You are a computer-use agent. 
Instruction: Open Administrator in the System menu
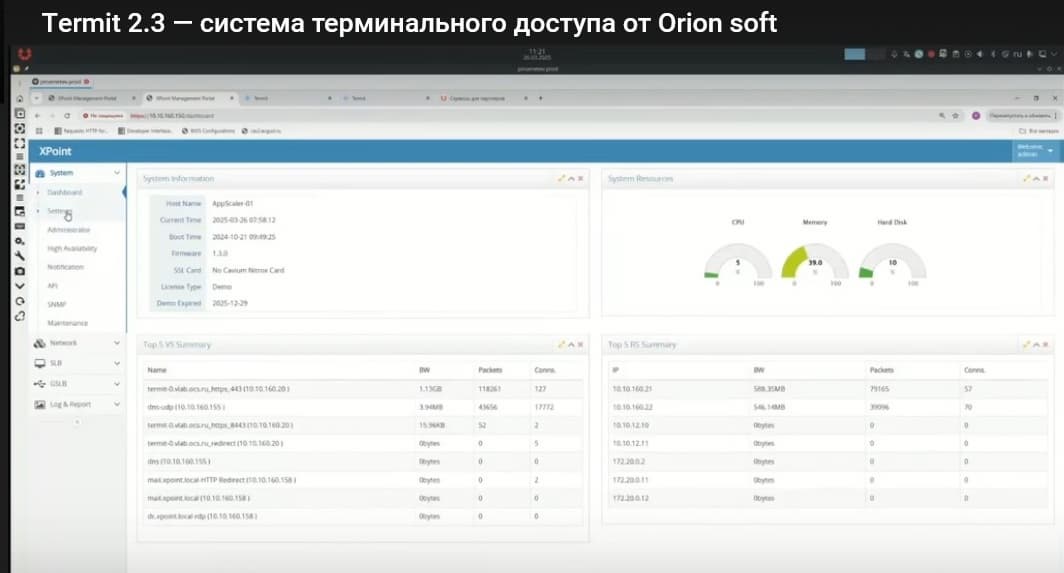point(69,229)
